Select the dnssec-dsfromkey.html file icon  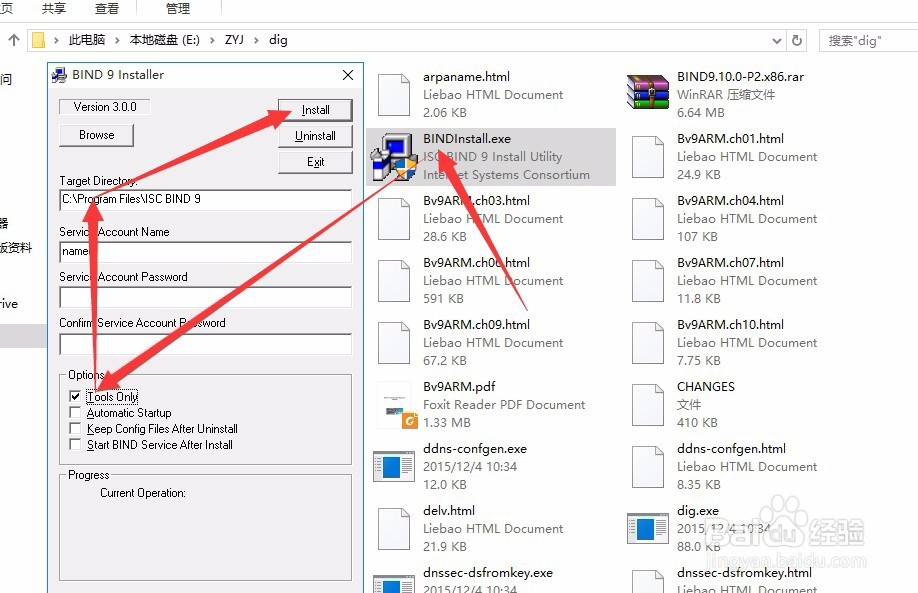tap(648, 581)
